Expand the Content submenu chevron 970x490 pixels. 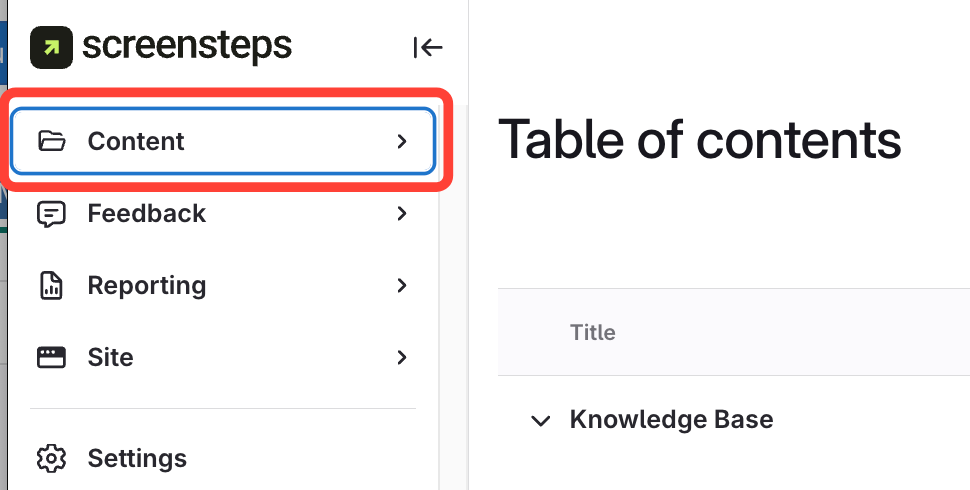point(402,142)
